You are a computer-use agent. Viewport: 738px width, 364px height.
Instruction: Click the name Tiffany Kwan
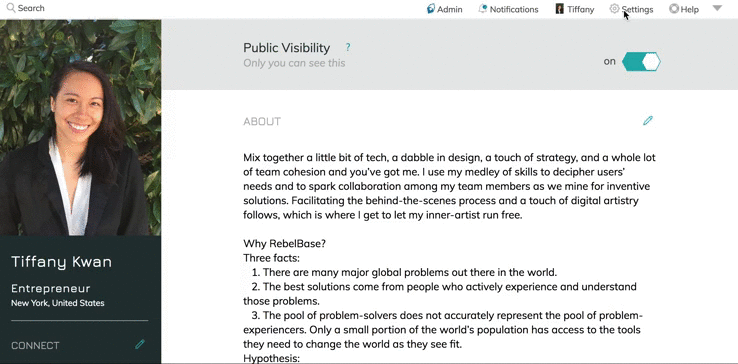coord(61,262)
